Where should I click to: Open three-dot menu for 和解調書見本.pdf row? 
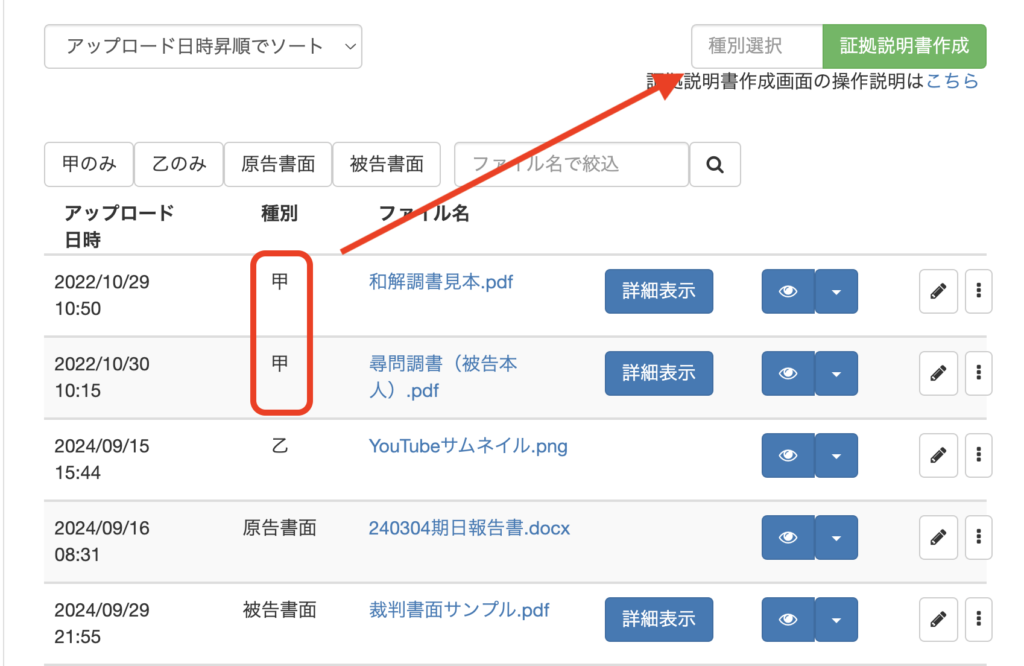[978, 291]
